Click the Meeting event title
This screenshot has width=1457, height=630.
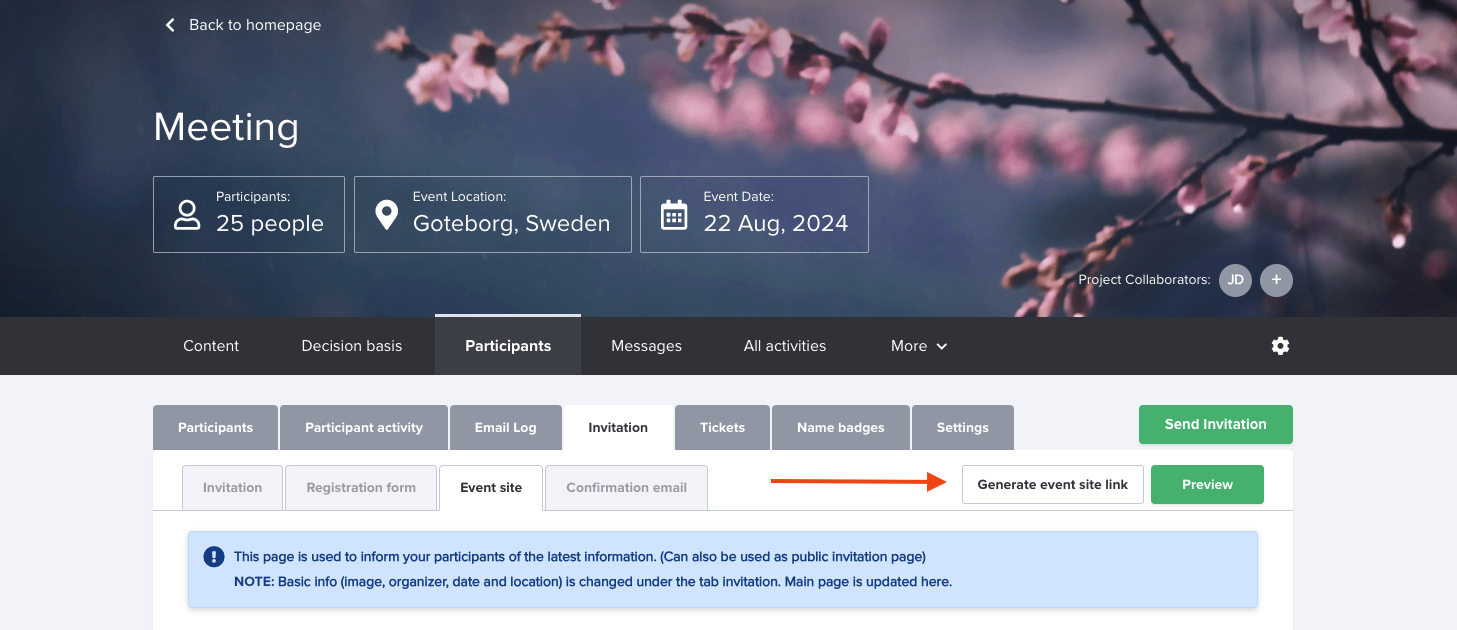pyautogui.click(x=226, y=128)
